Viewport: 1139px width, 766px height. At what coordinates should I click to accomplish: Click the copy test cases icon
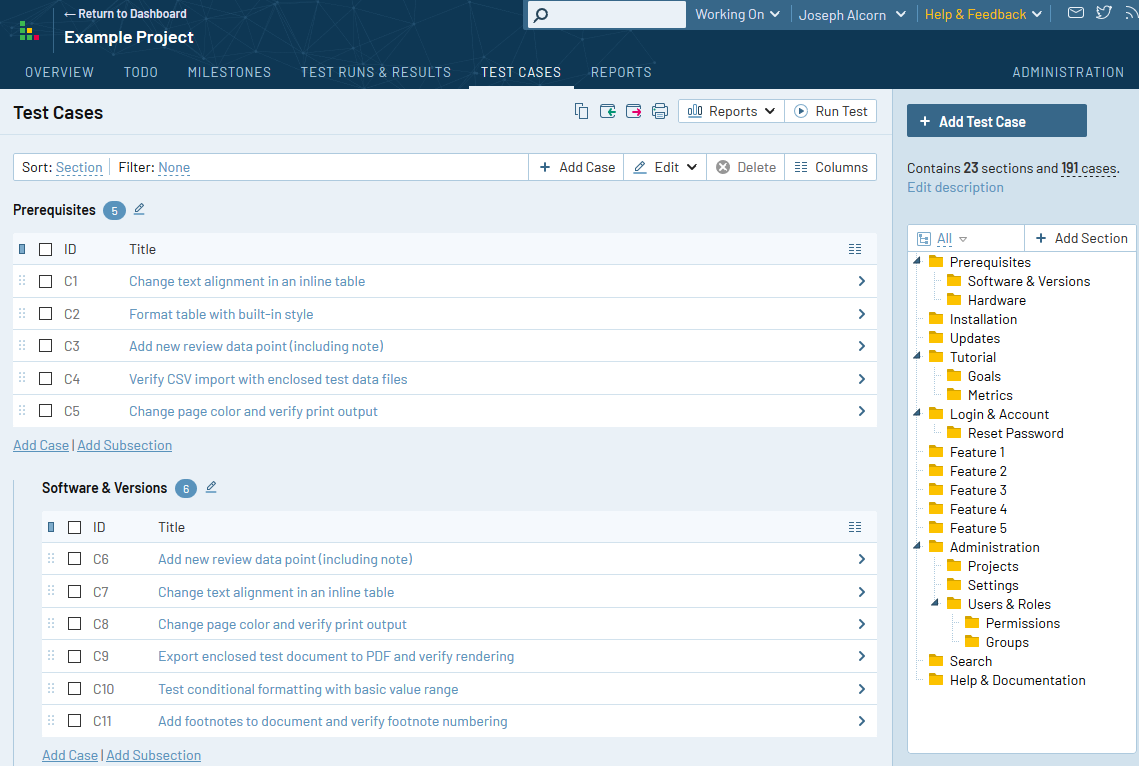581,111
